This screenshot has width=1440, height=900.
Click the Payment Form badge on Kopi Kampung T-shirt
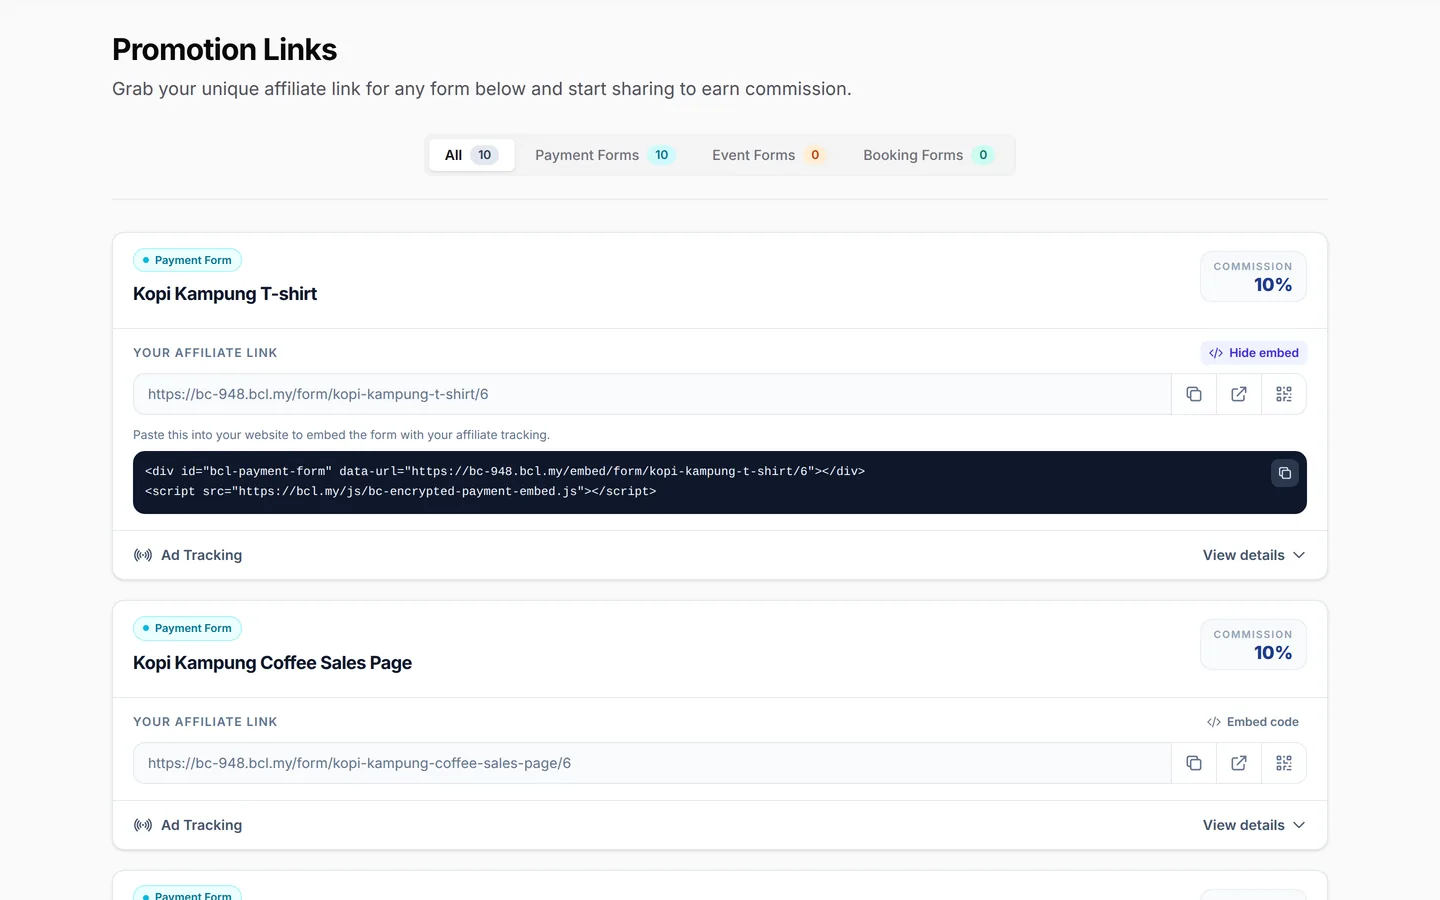tap(187, 260)
